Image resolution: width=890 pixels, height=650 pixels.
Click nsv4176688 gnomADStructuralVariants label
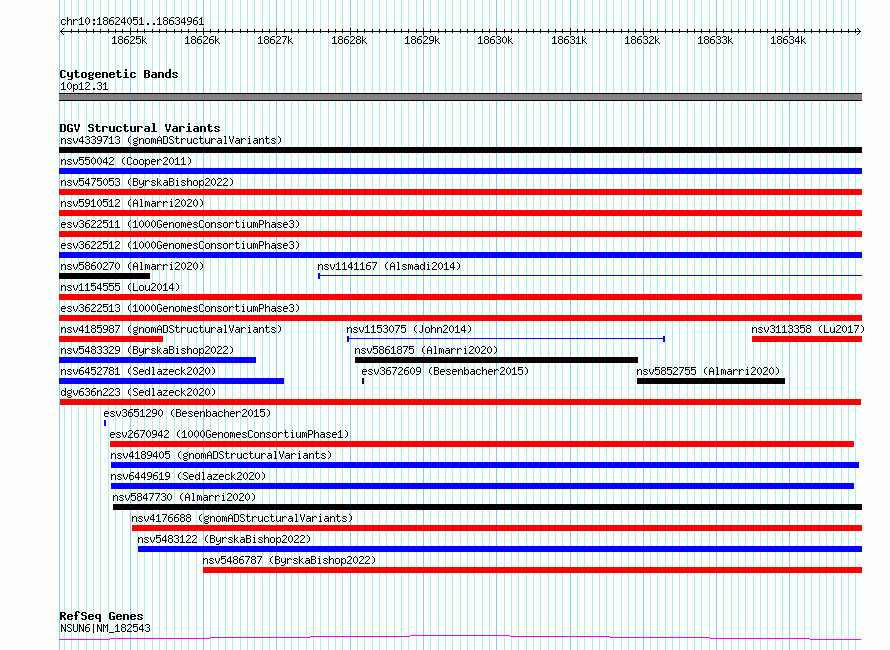(242, 518)
